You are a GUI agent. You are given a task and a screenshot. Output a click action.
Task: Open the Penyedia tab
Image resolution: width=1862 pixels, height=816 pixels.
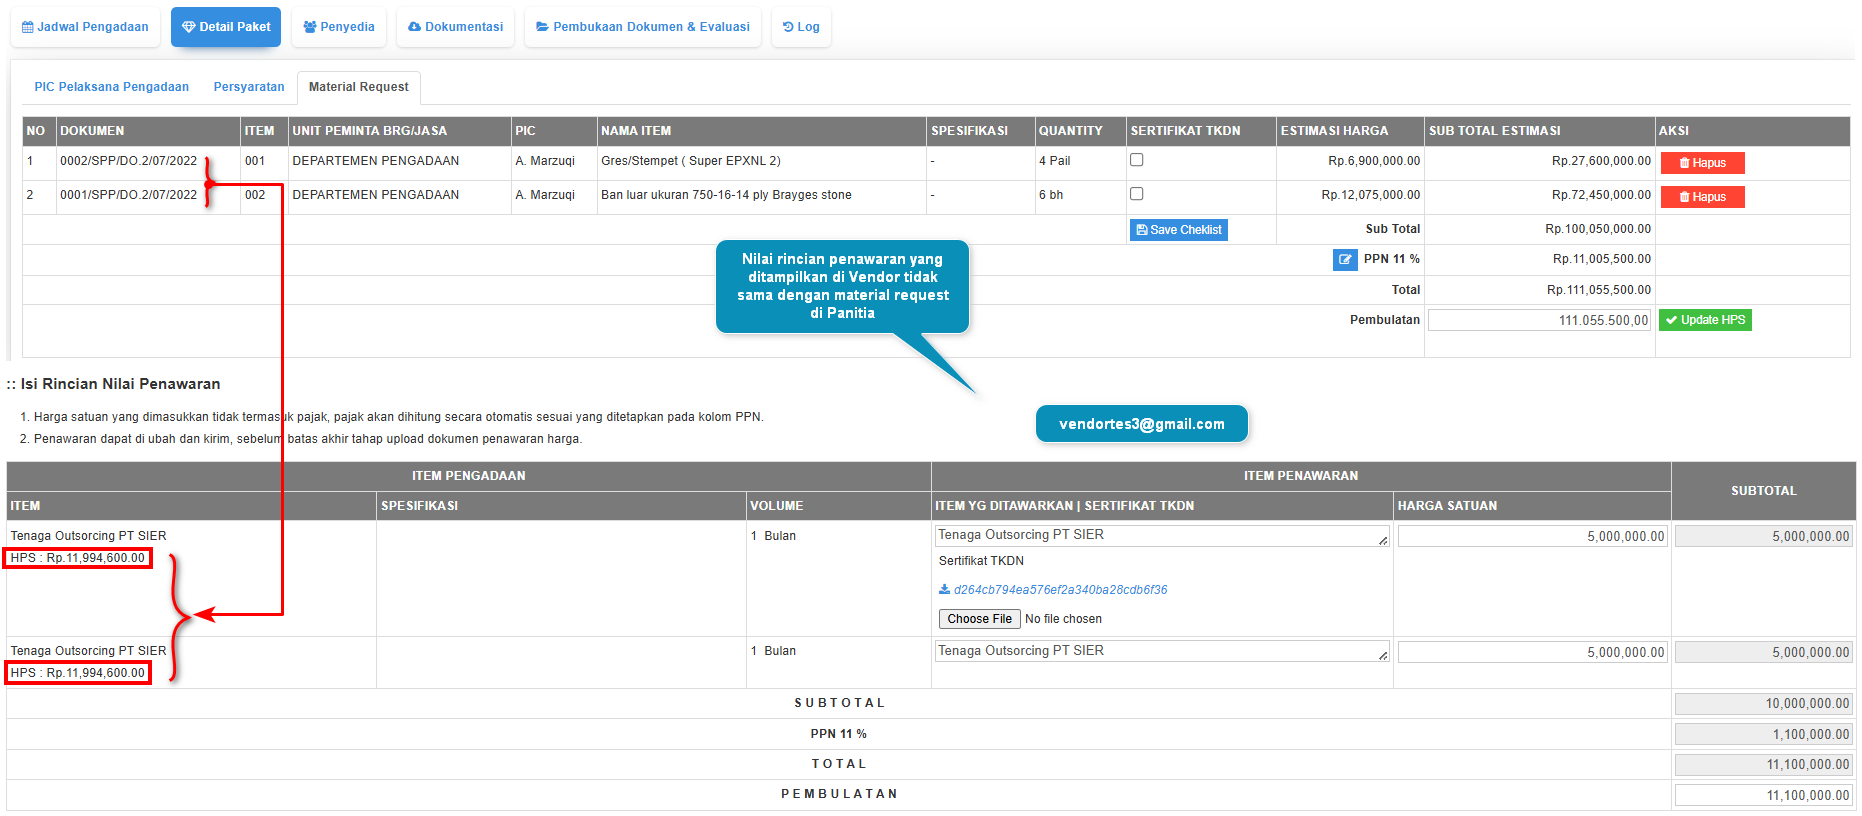339,27
